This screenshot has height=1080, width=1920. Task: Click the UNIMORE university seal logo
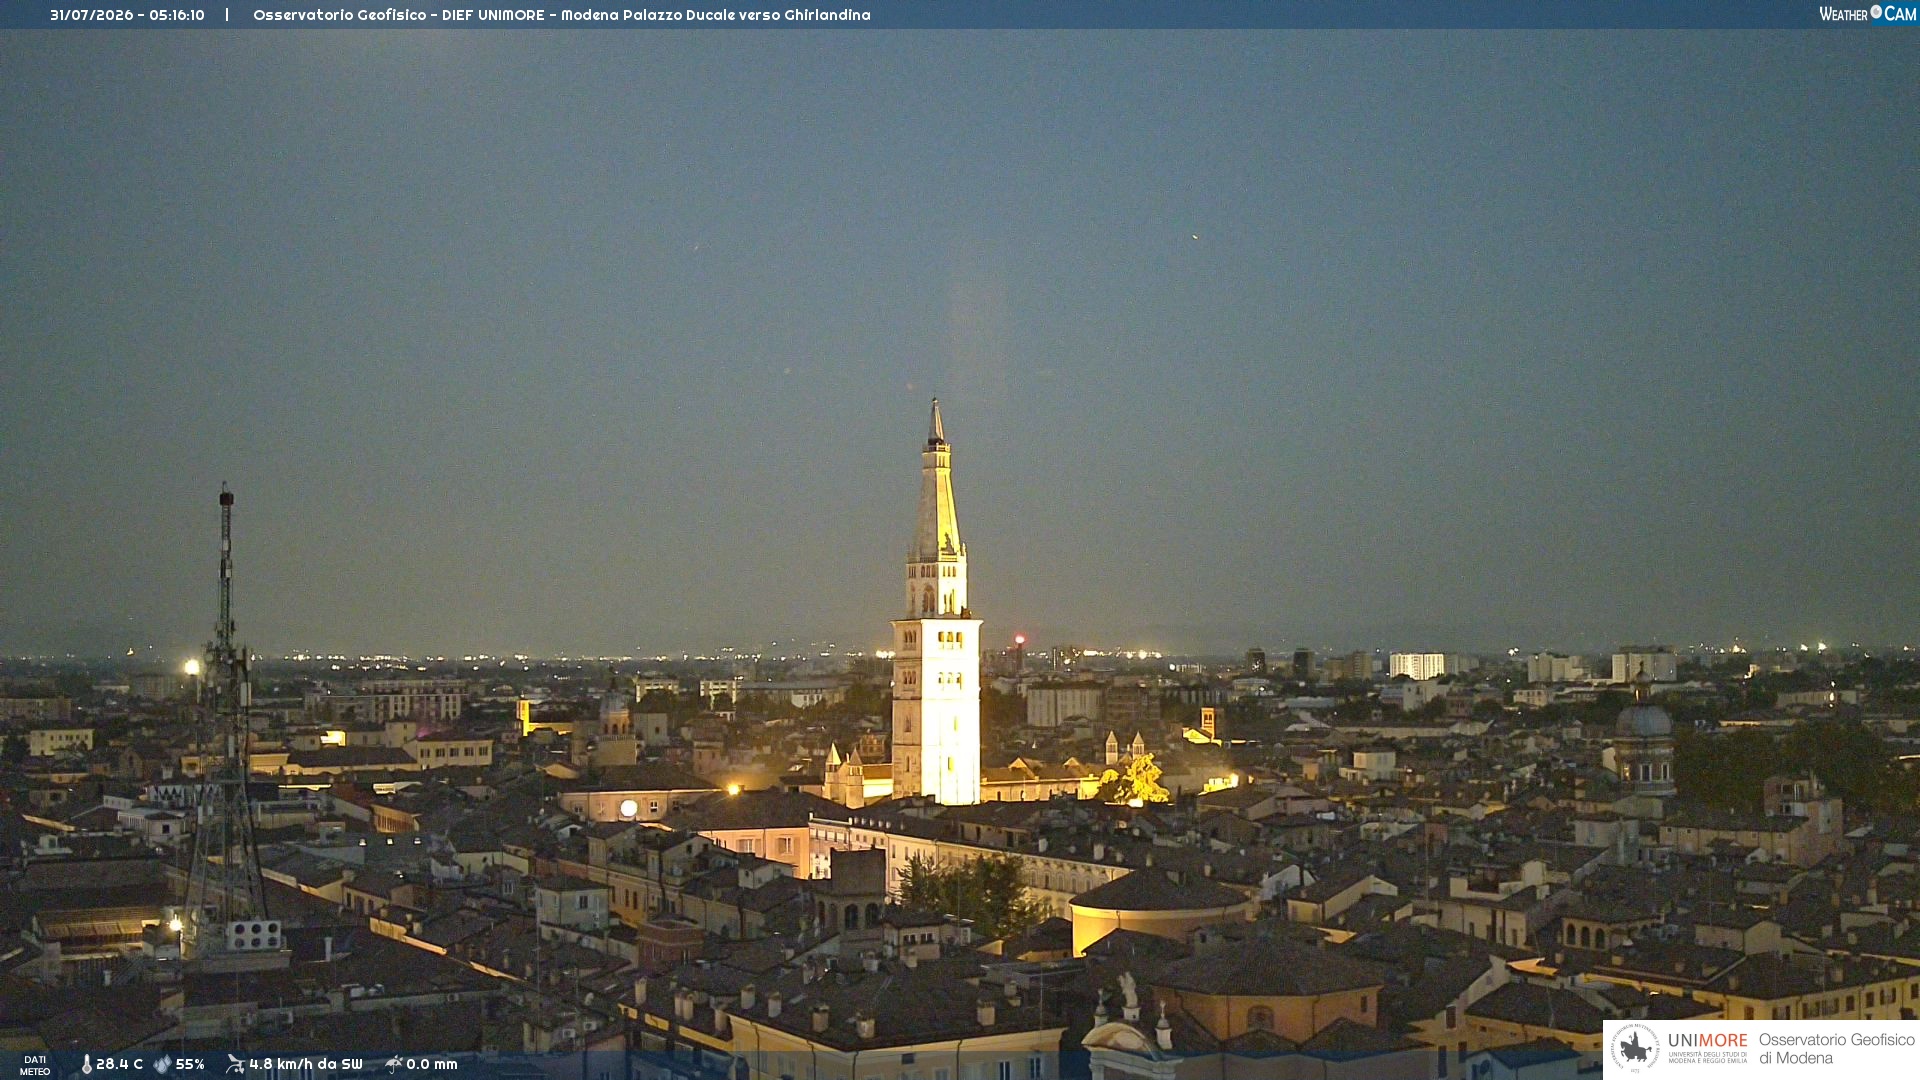click(x=1635, y=1048)
